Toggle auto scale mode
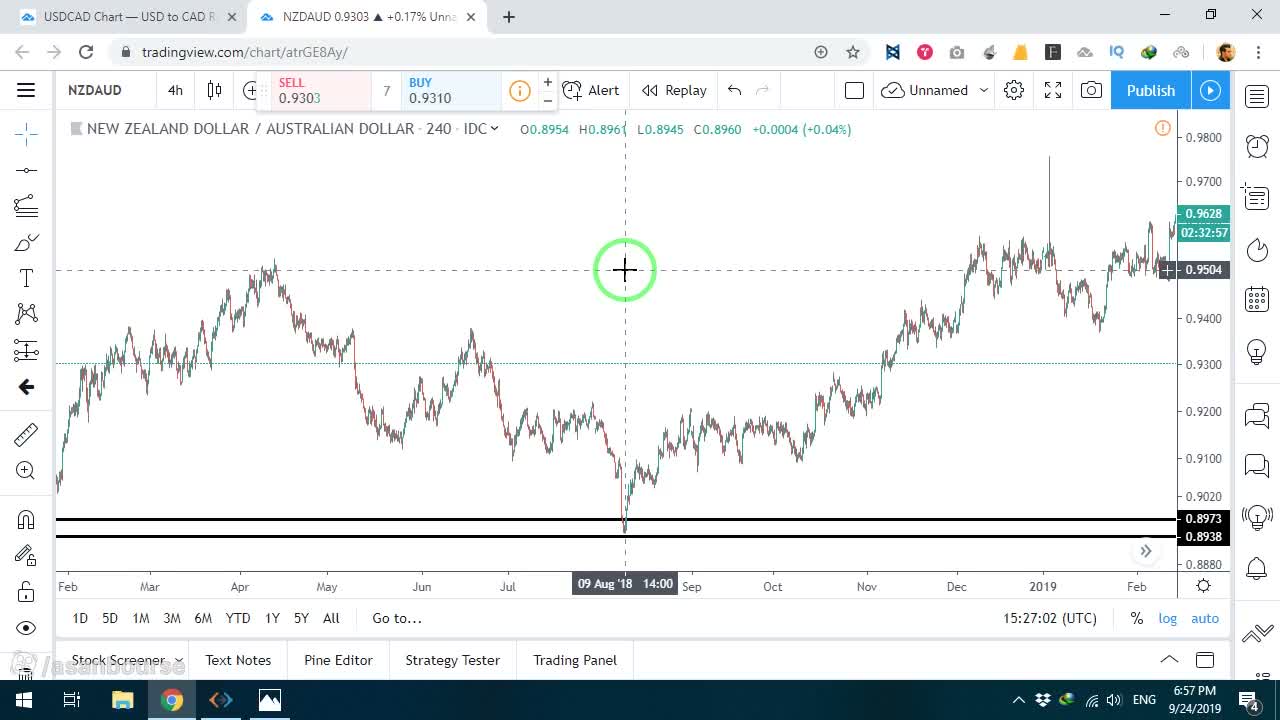Viewport: 1280px width, 720px height. [1205, 618]
